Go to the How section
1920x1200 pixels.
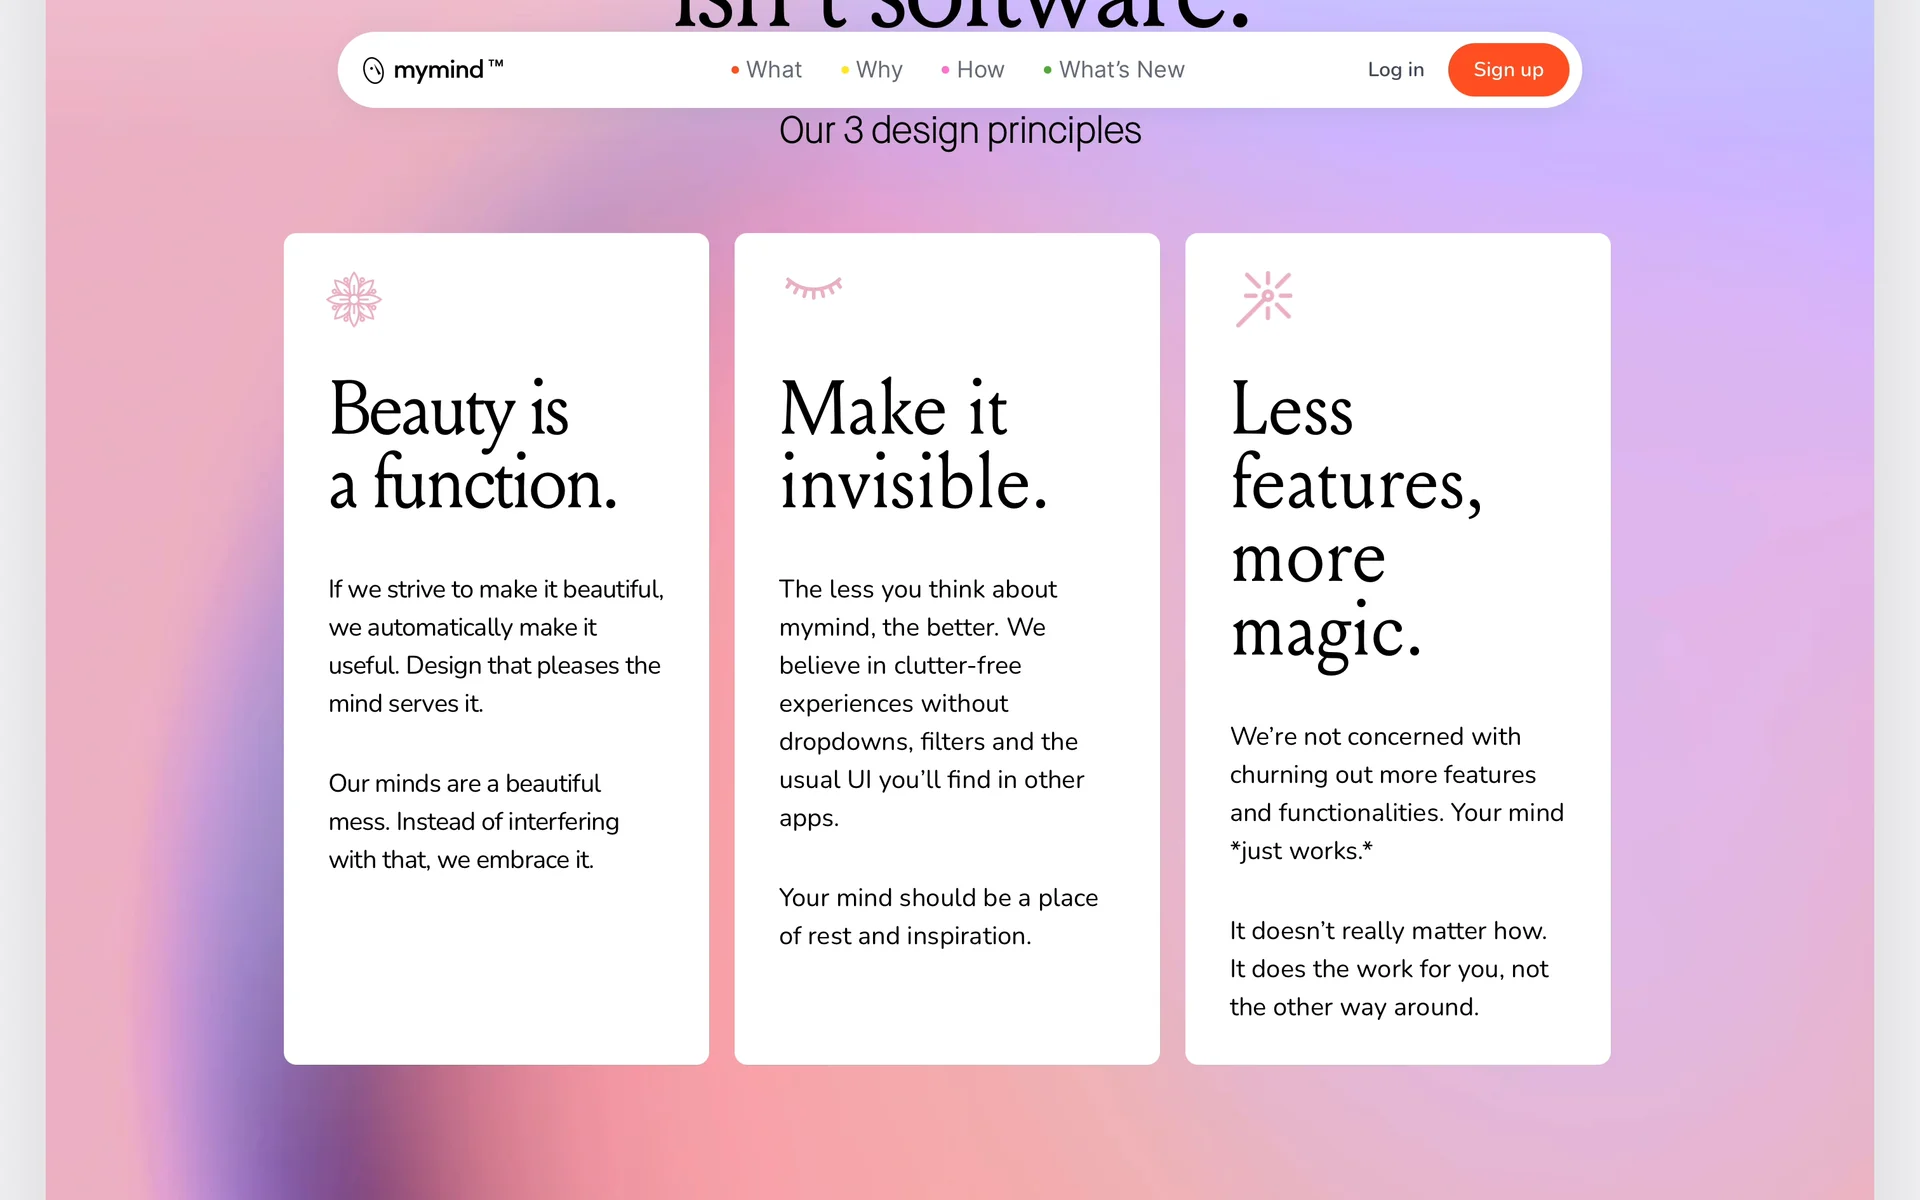pyautogui.click(x=980, y=70)
